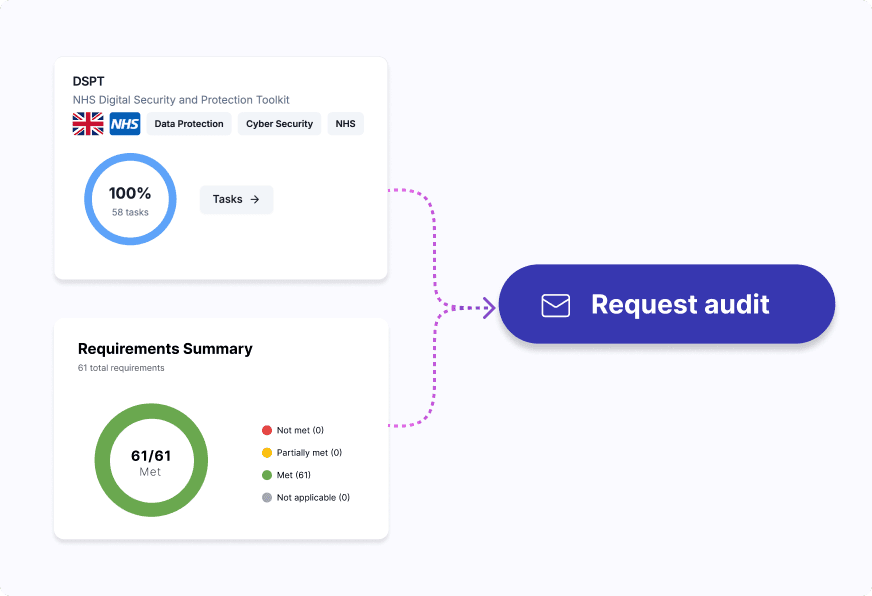Click NHS Digital Security and Protection Toolkit subtitle

pos(181,100)
